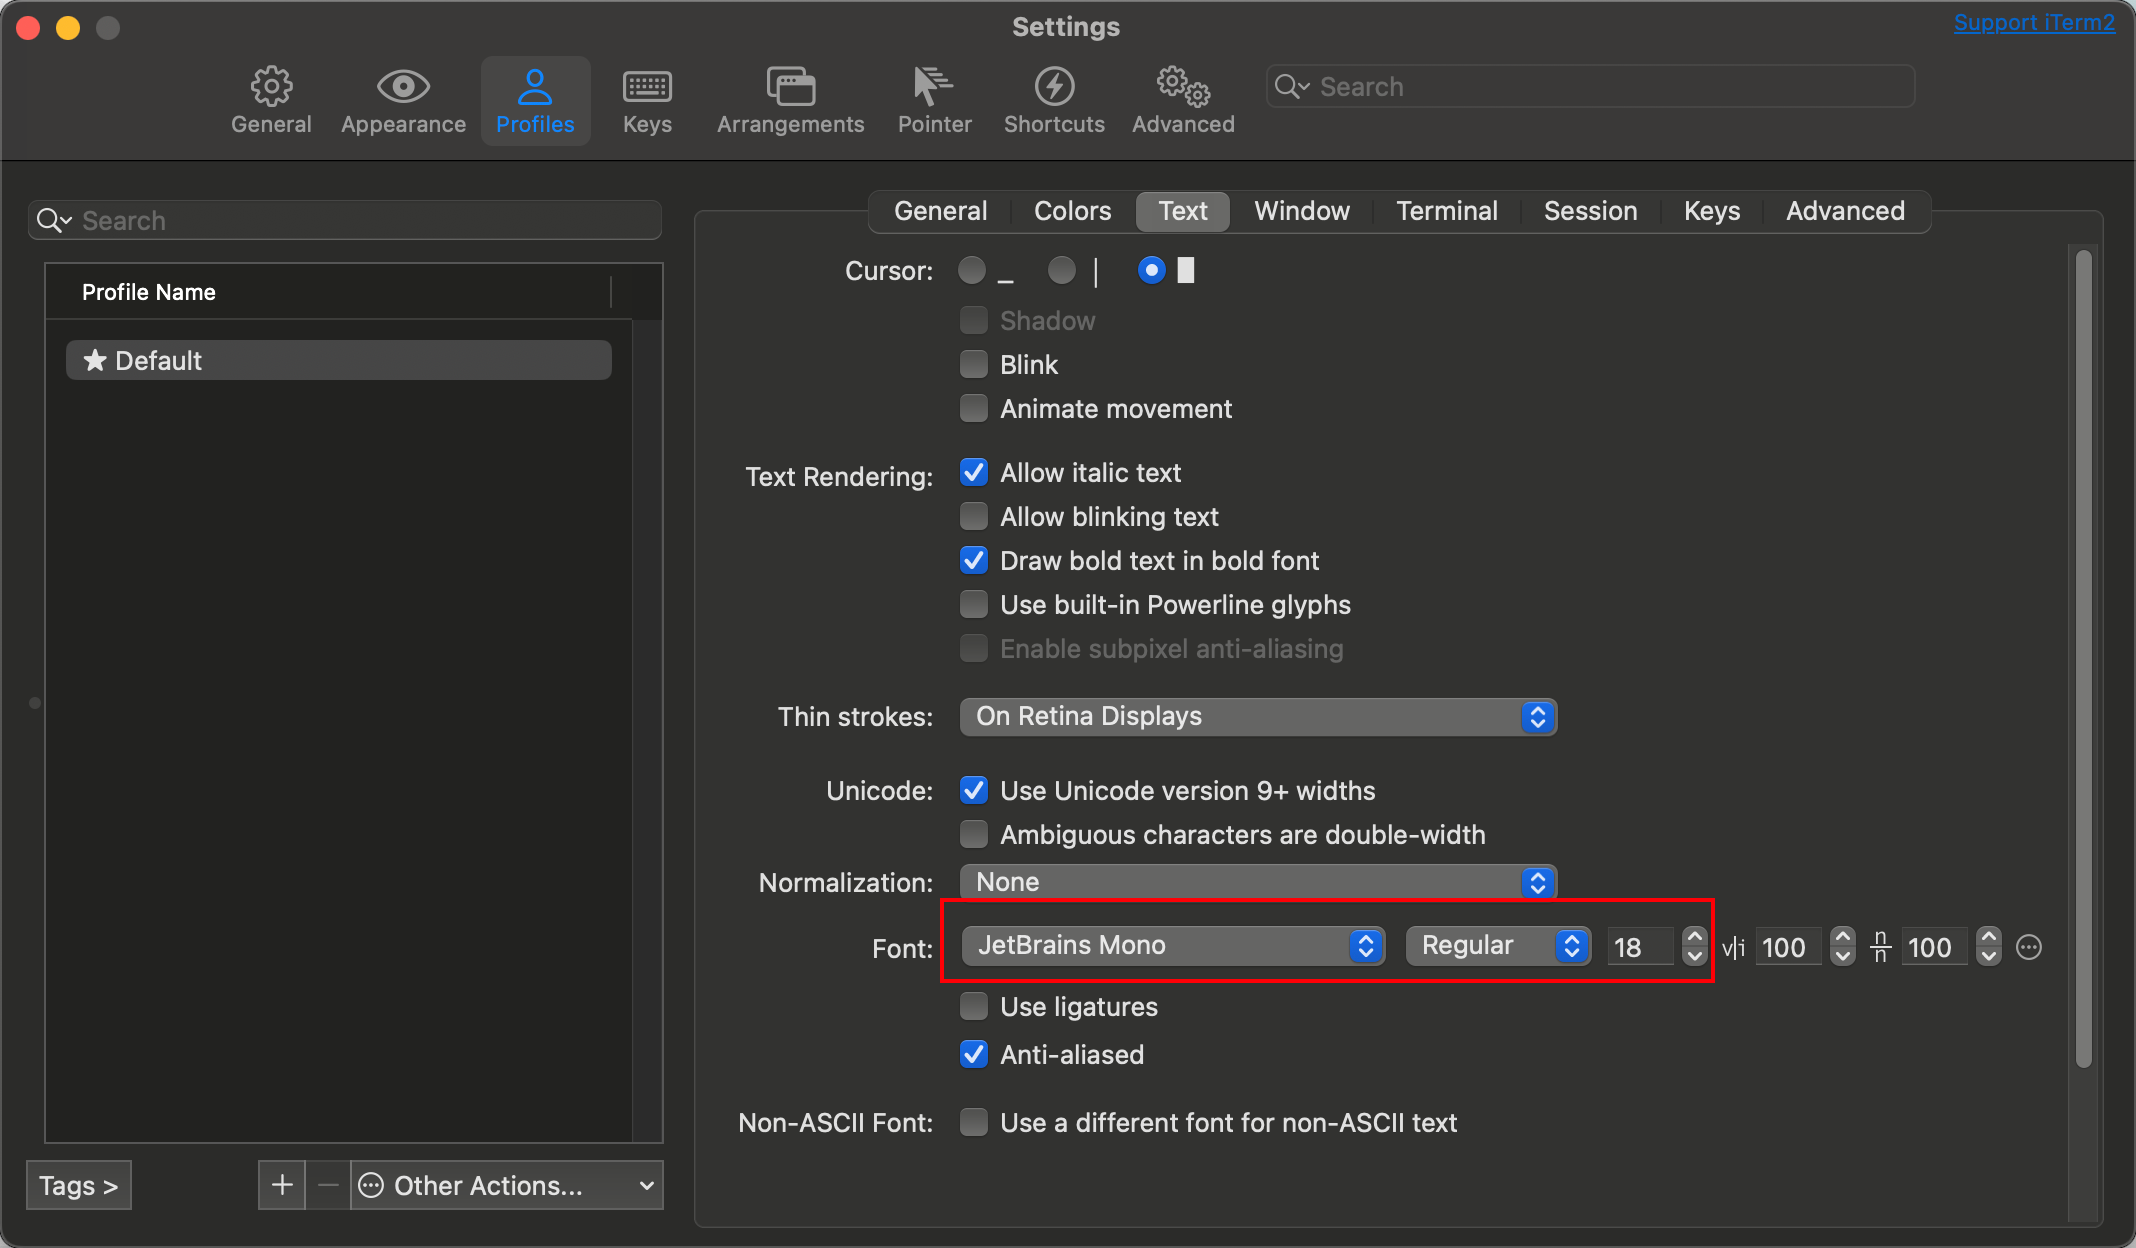Select box cursor radio button
Screen dimensions: 2136x1248
(x=1152, y=270)
